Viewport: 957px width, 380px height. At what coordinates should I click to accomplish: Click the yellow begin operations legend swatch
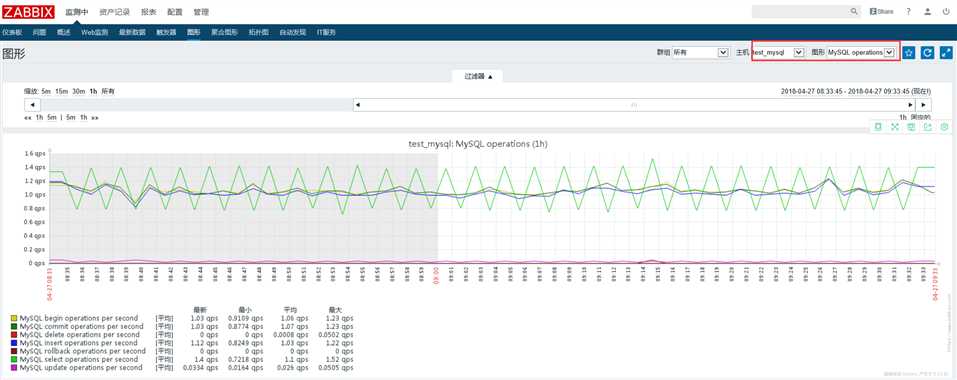(x=13, y=318)
